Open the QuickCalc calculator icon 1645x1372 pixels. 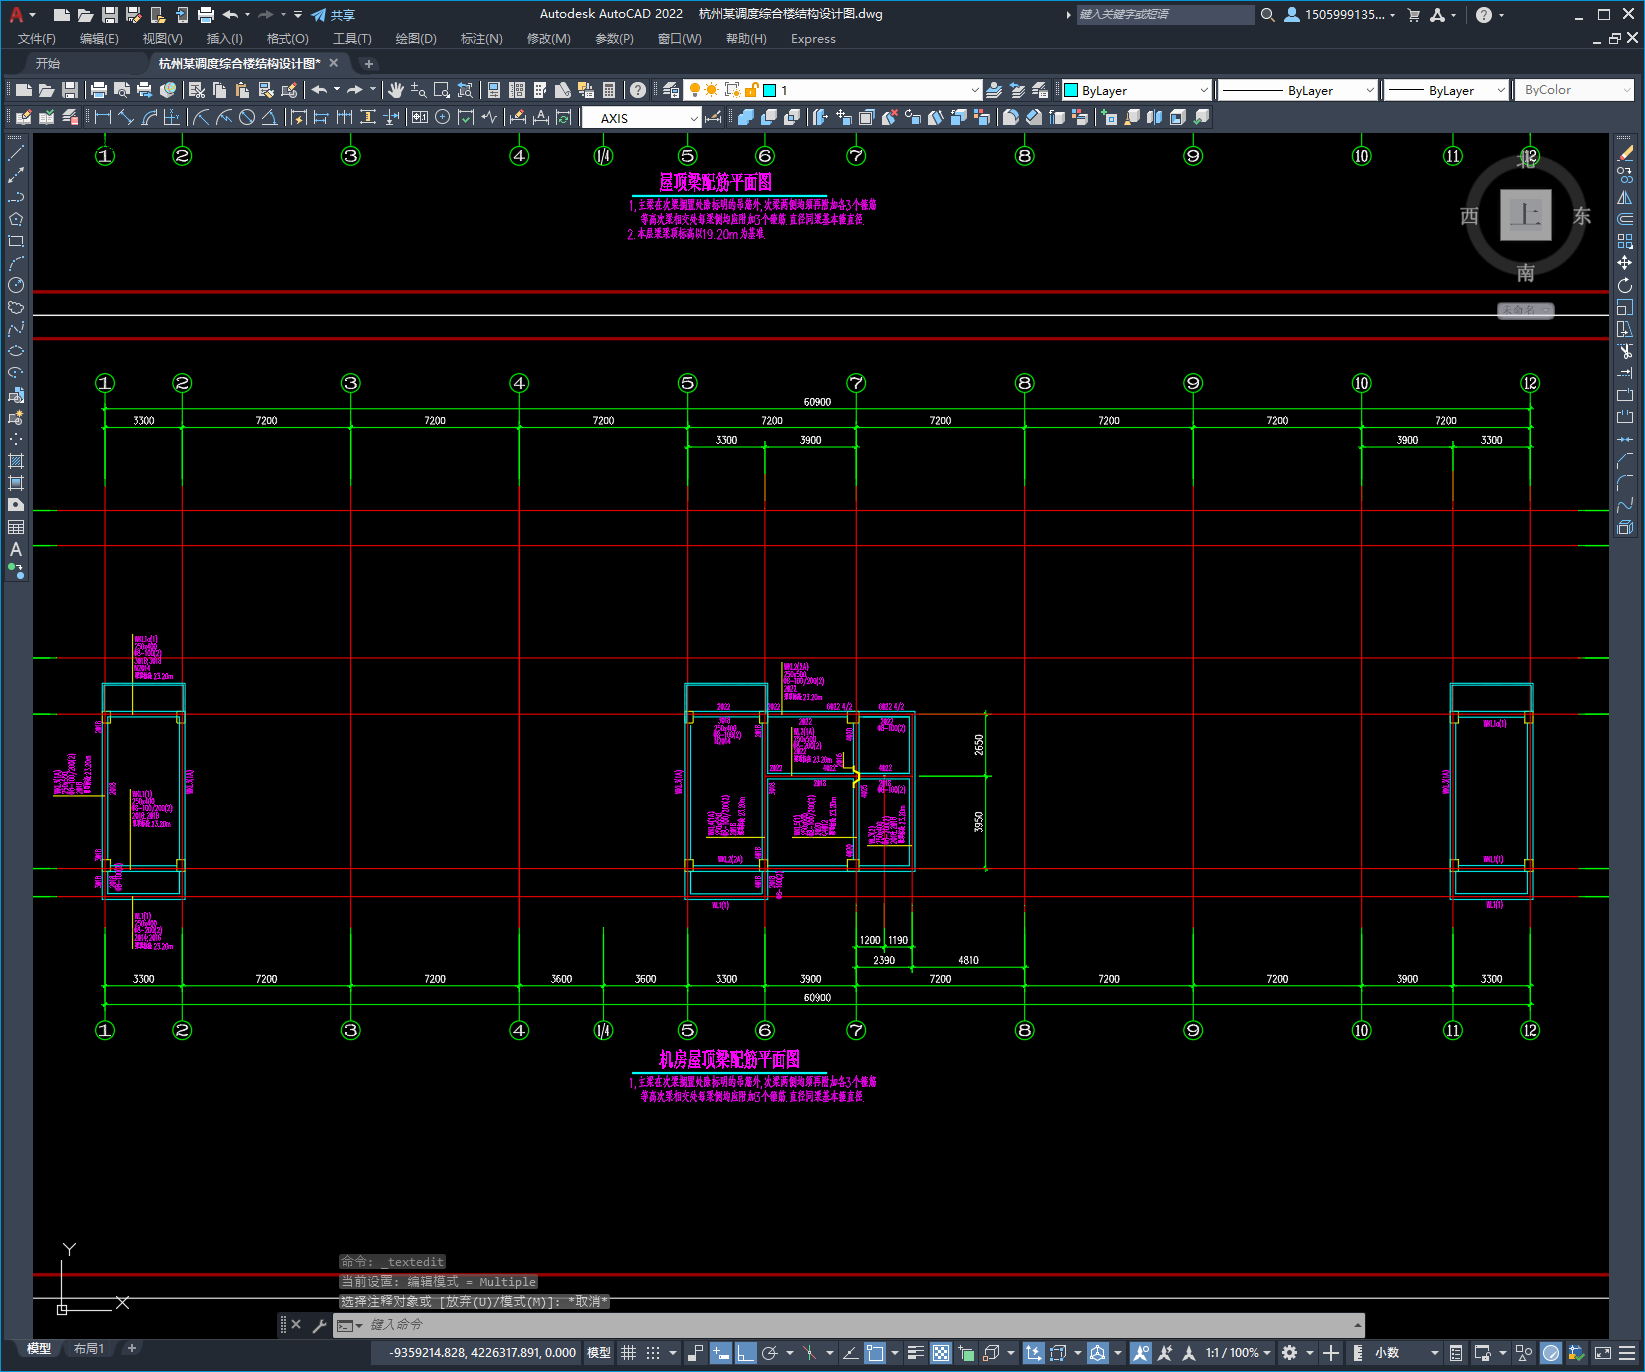(609, 90)
